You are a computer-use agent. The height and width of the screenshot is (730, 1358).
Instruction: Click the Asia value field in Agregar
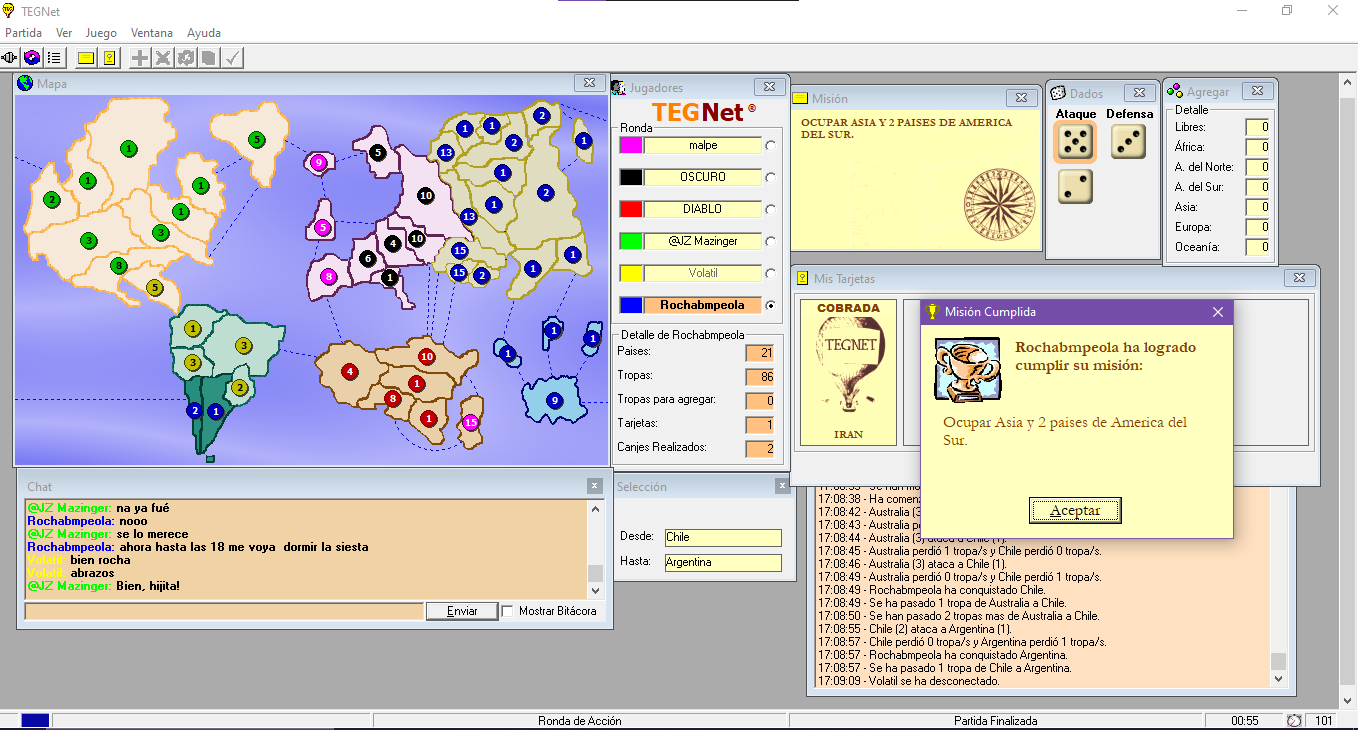tap(1257, 207)
